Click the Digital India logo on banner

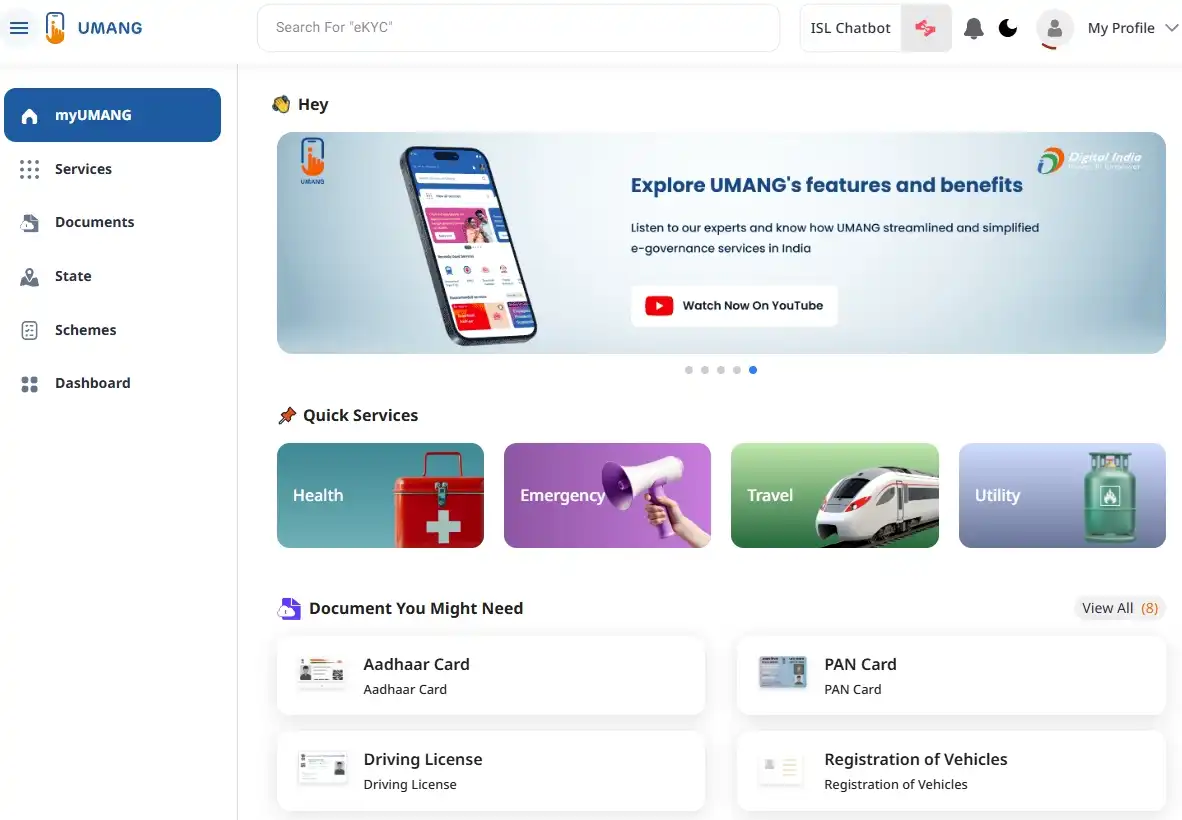click(1089, 160)
